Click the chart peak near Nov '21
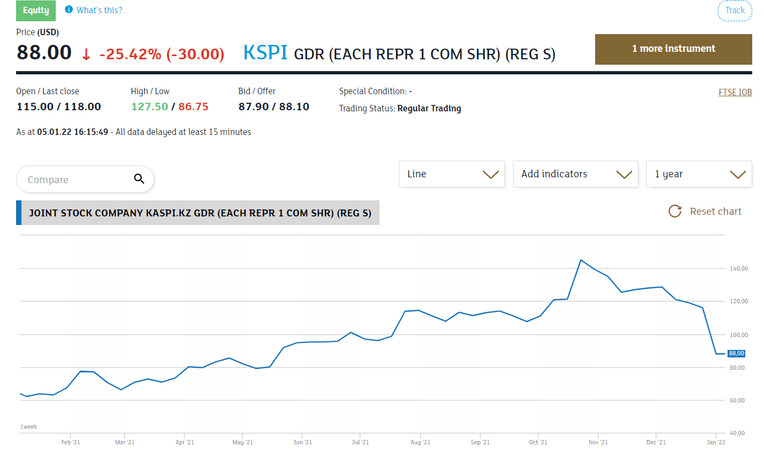Viewport: 764px width, 450px height. pyautogui.click(x=580, y=261)
